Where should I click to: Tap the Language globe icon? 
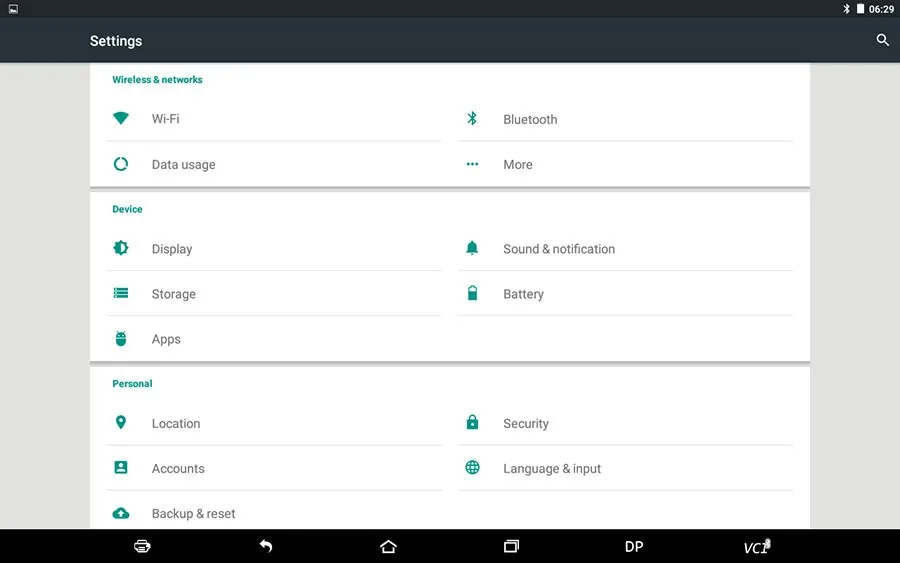click(472, 467)
